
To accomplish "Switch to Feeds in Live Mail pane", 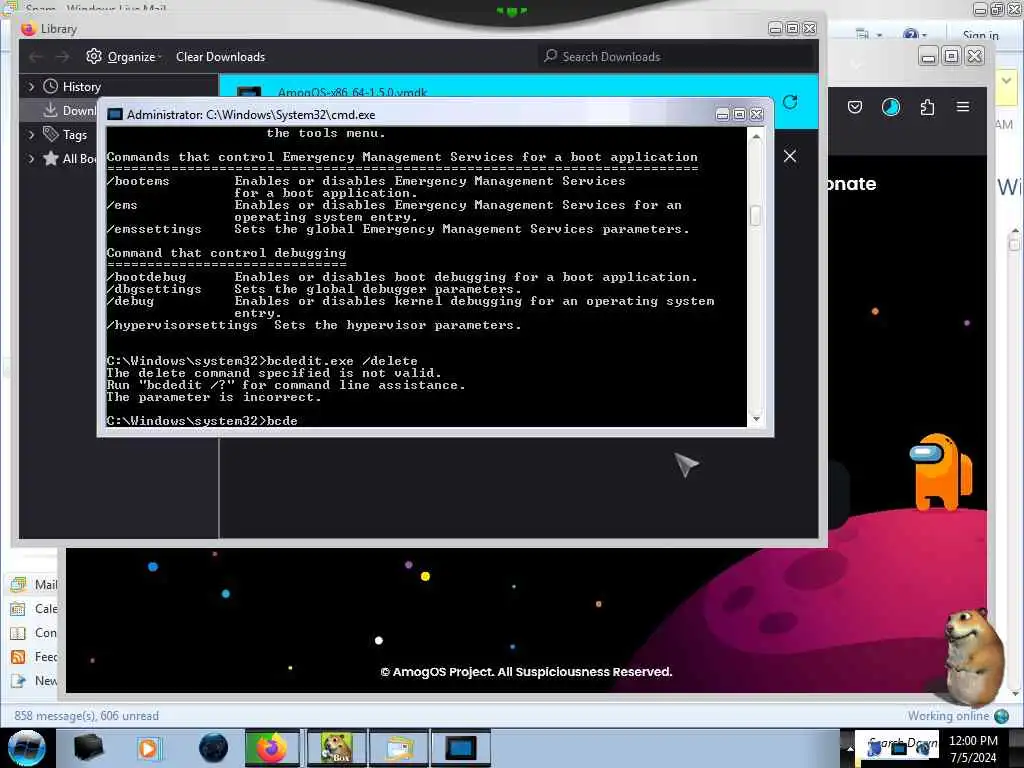I will pyautogui.click(x=35, y=656).
